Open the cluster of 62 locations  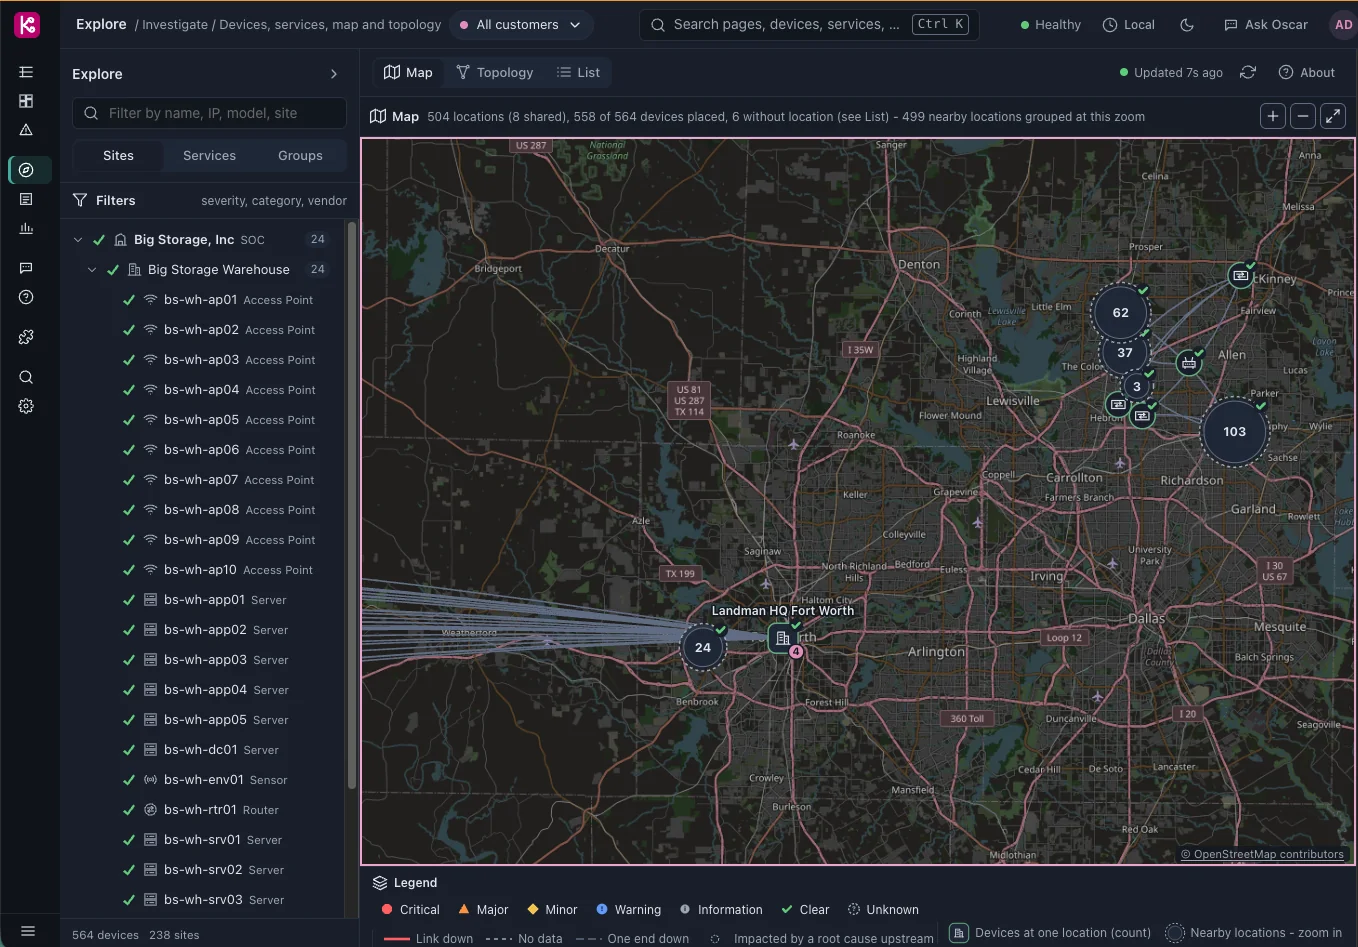(x=1120, y=313)
